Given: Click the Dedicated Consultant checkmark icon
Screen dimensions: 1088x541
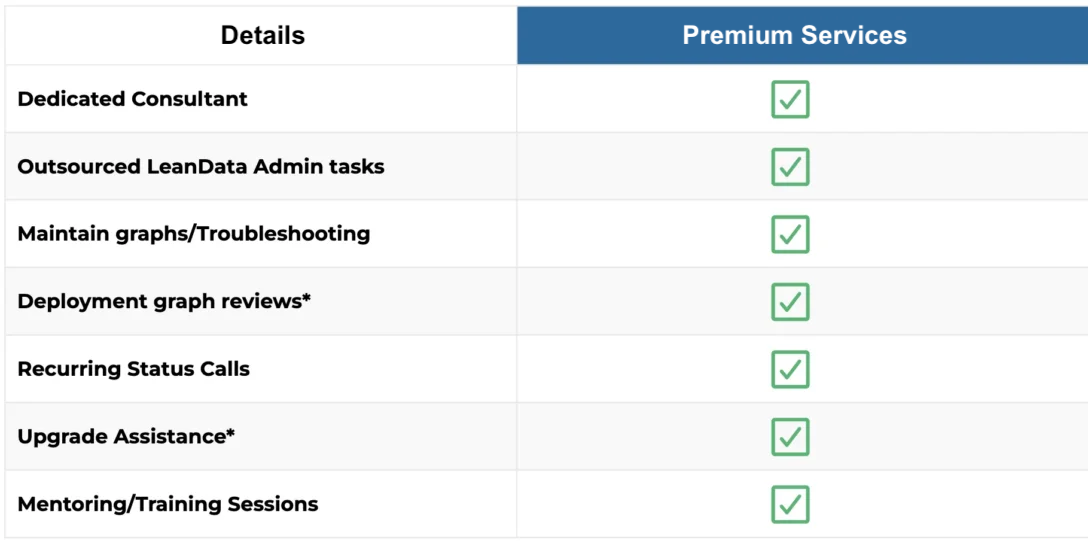Looking at the screenshot, I should (x=790, y=99).
